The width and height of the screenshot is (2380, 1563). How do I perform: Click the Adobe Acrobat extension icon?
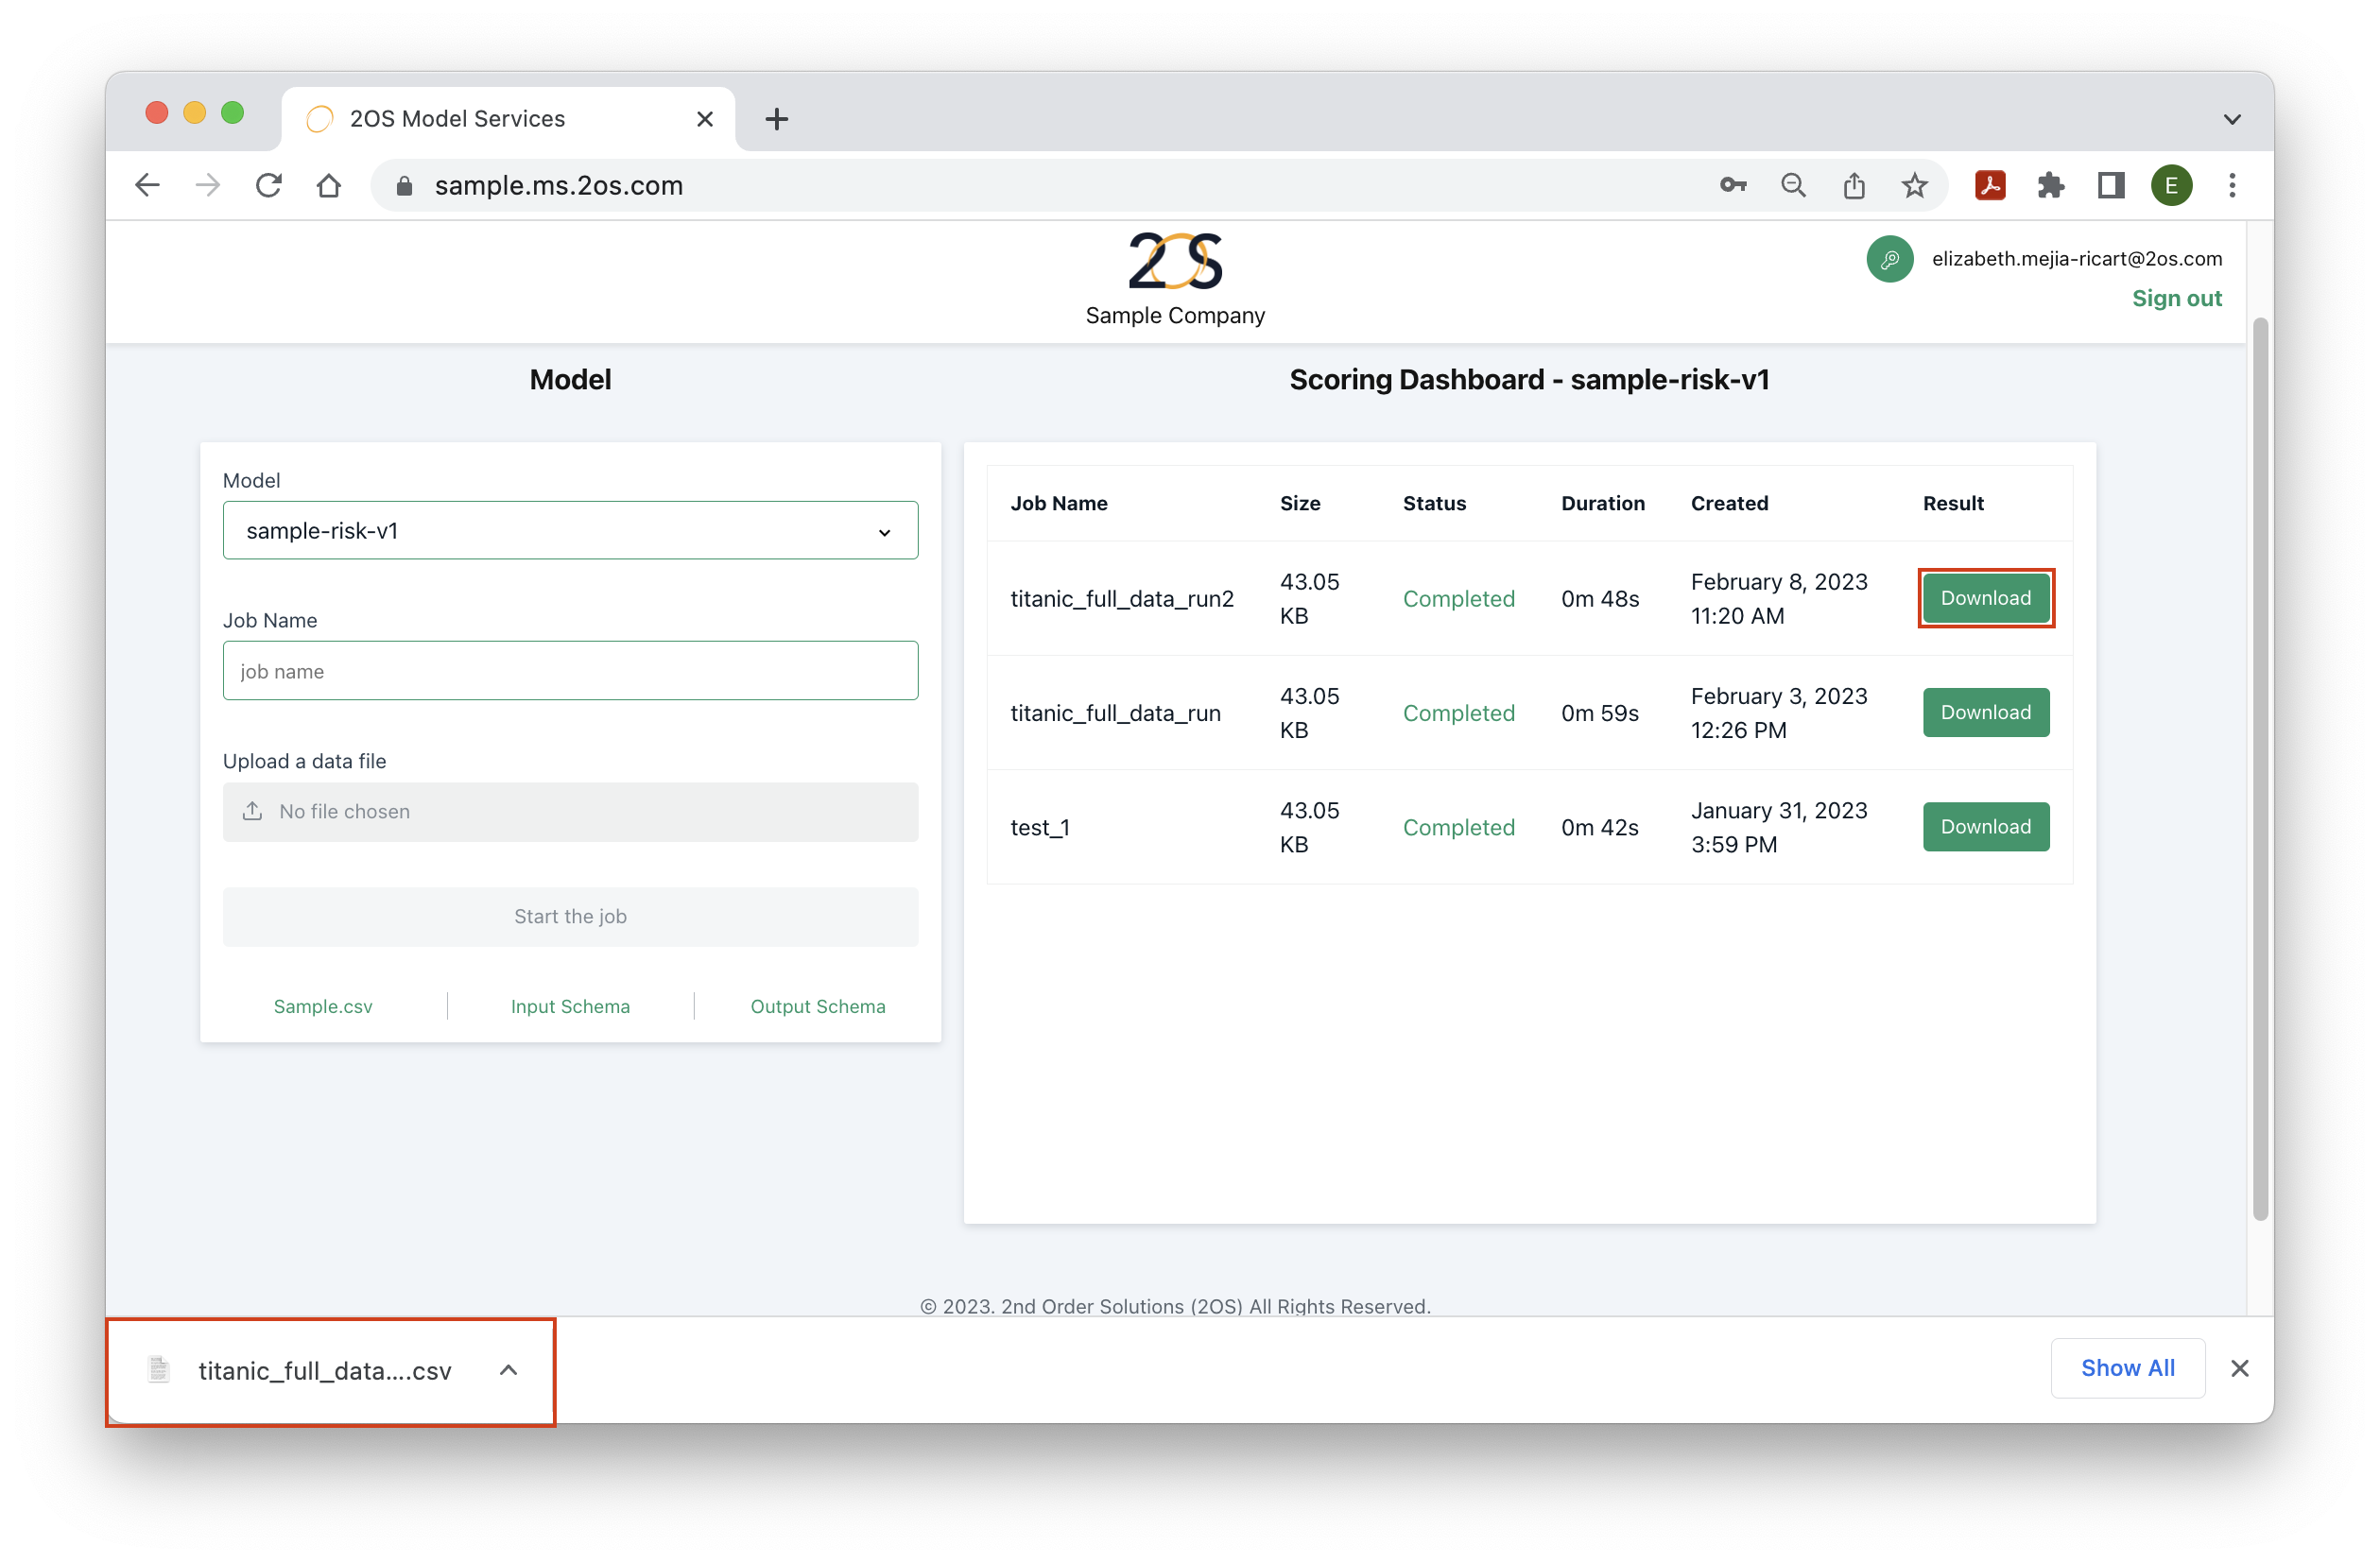click(1990, 185)
